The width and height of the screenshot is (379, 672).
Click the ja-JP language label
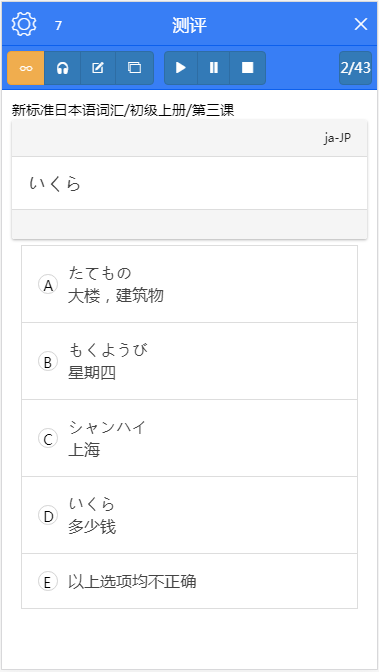[x=338, y=138]
